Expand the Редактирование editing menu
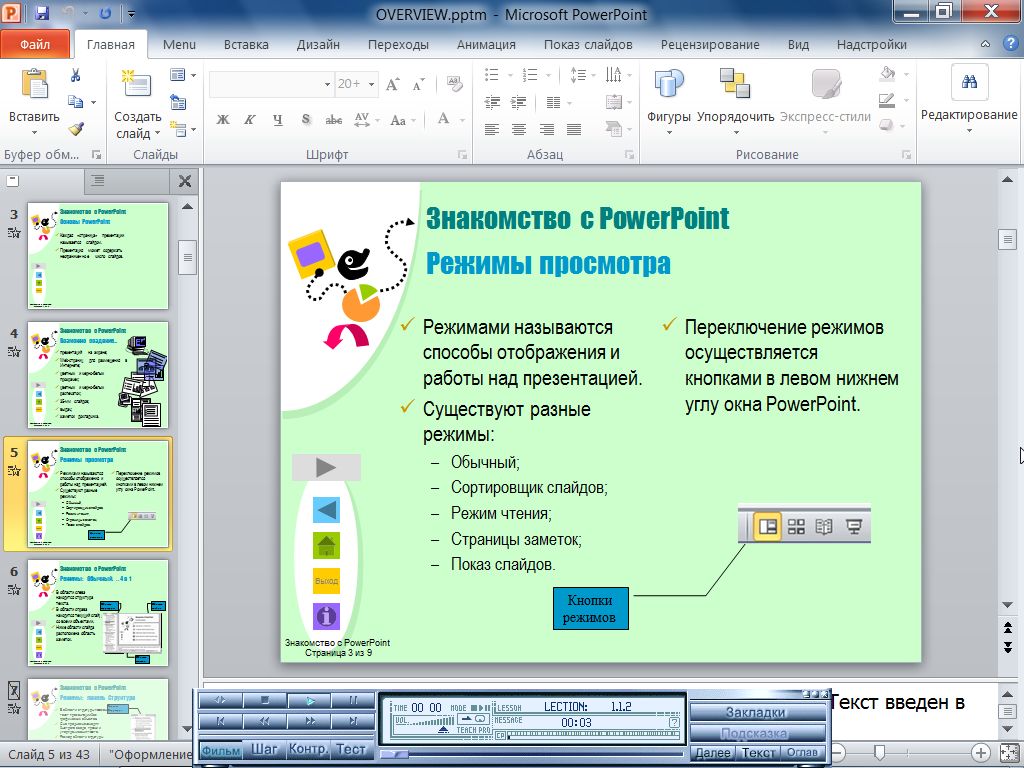 (969, 131)
